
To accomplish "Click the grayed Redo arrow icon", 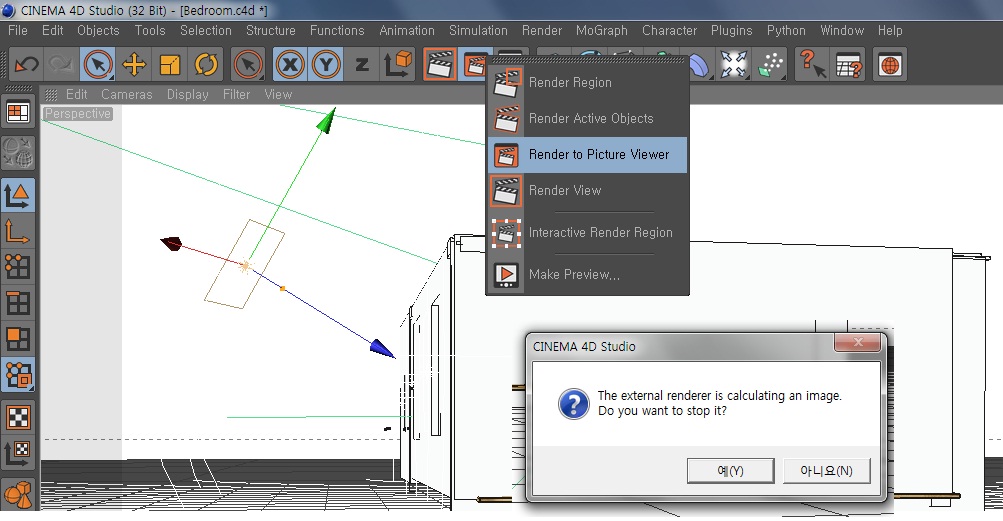I will pos(61,65).
